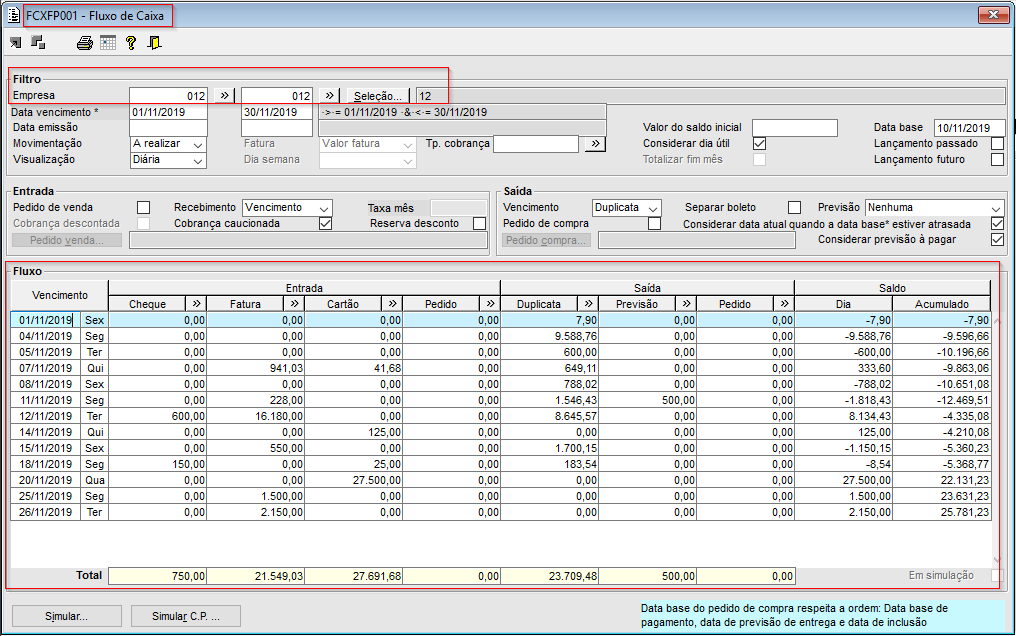1016x636 pixels.
Task: Click the exit door icon
Action: click(154, 43)
